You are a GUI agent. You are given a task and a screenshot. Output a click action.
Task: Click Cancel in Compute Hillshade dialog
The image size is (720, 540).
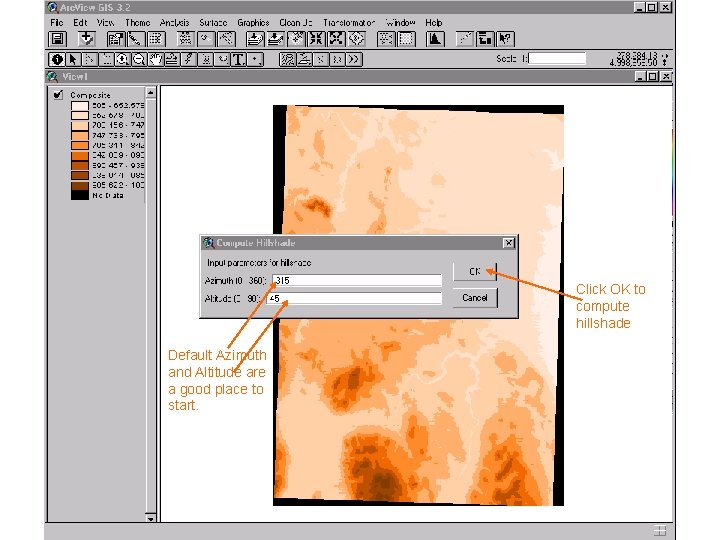(x=475, y=298)
